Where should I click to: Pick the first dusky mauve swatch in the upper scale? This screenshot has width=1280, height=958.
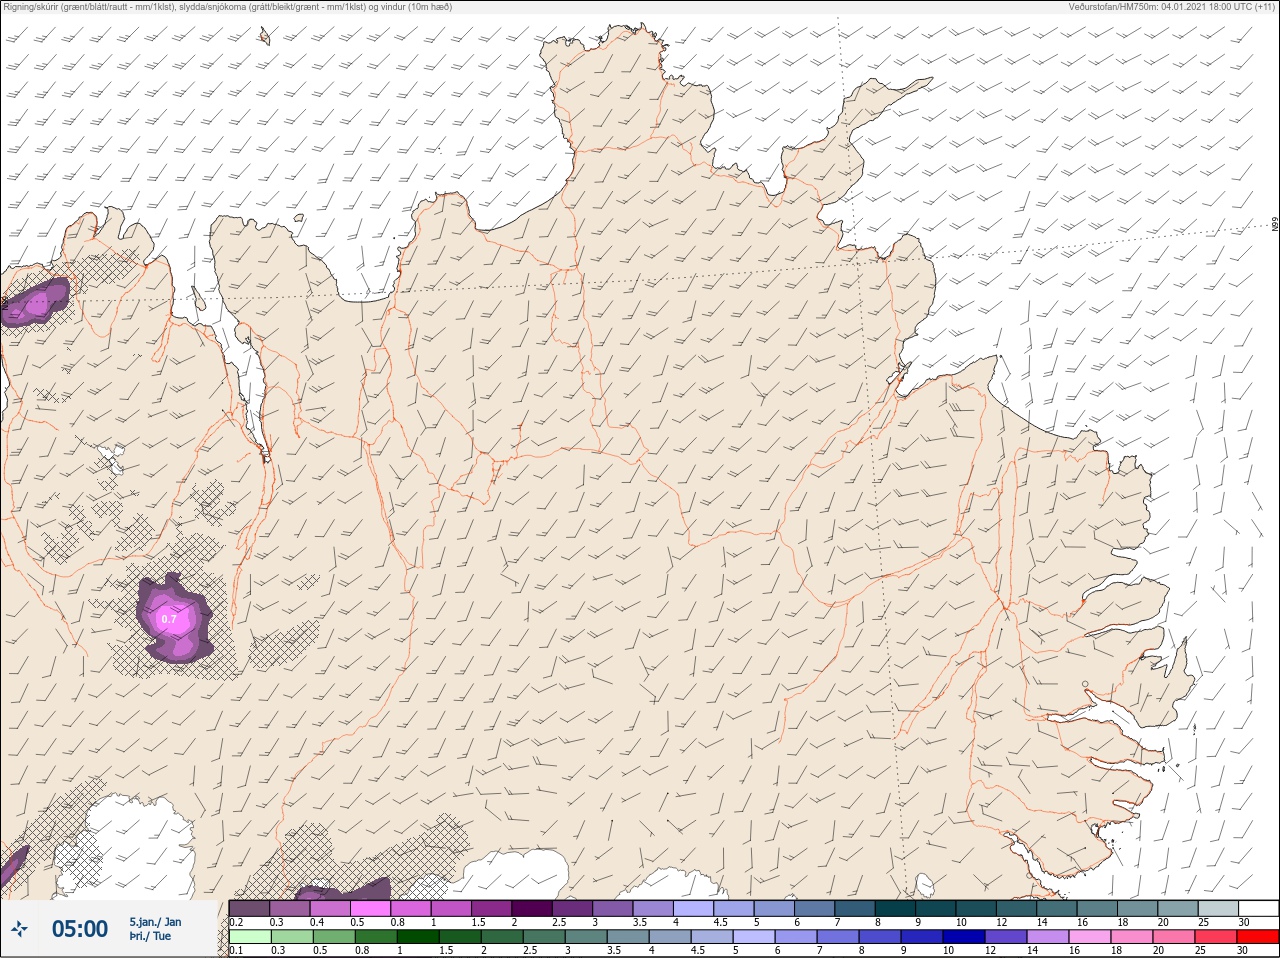click(x=249, y=909)
